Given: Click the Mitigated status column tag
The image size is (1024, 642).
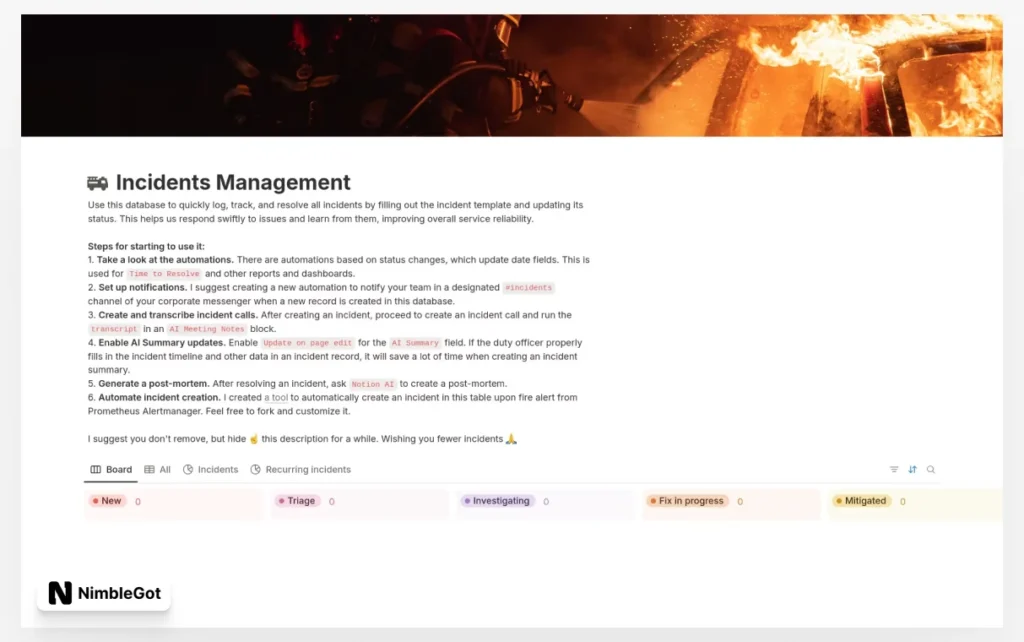Looking at the screenshot, I should coord(861,501).
